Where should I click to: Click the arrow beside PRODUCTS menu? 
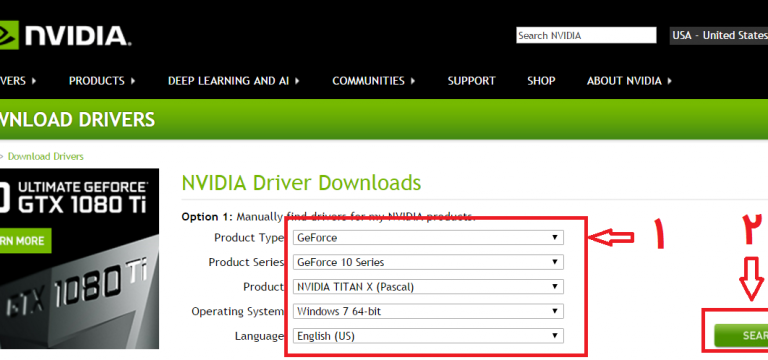point(133,81)
